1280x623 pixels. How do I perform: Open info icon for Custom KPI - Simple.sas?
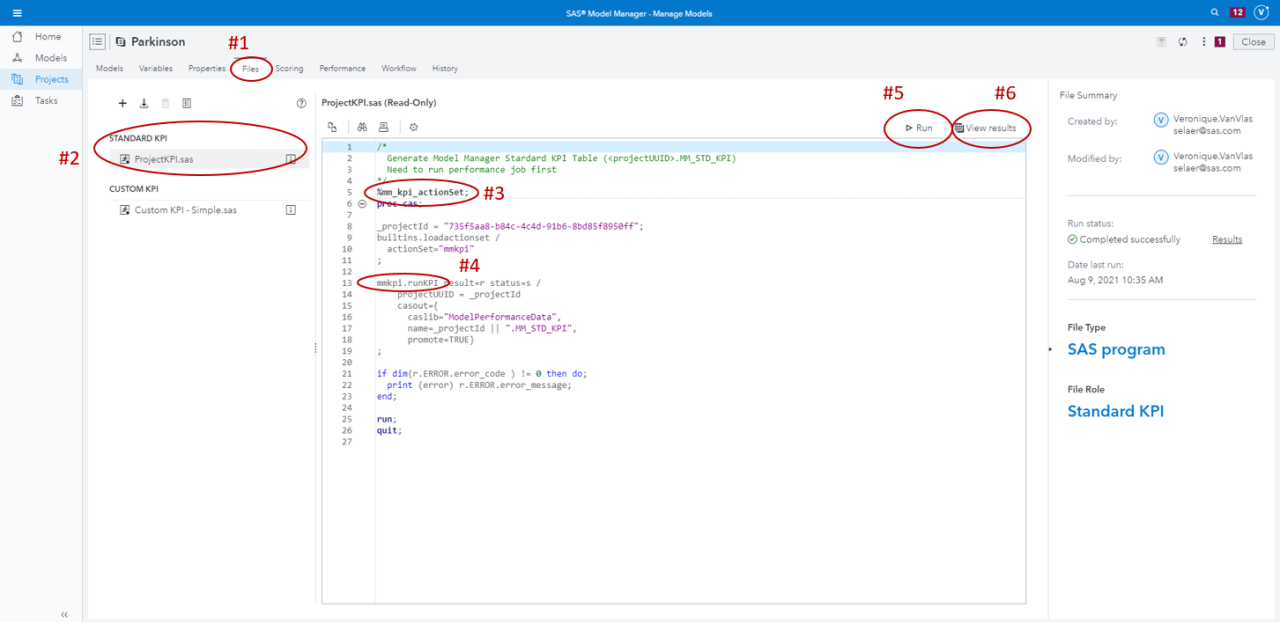pyautogui.click(x=291, y=210)
